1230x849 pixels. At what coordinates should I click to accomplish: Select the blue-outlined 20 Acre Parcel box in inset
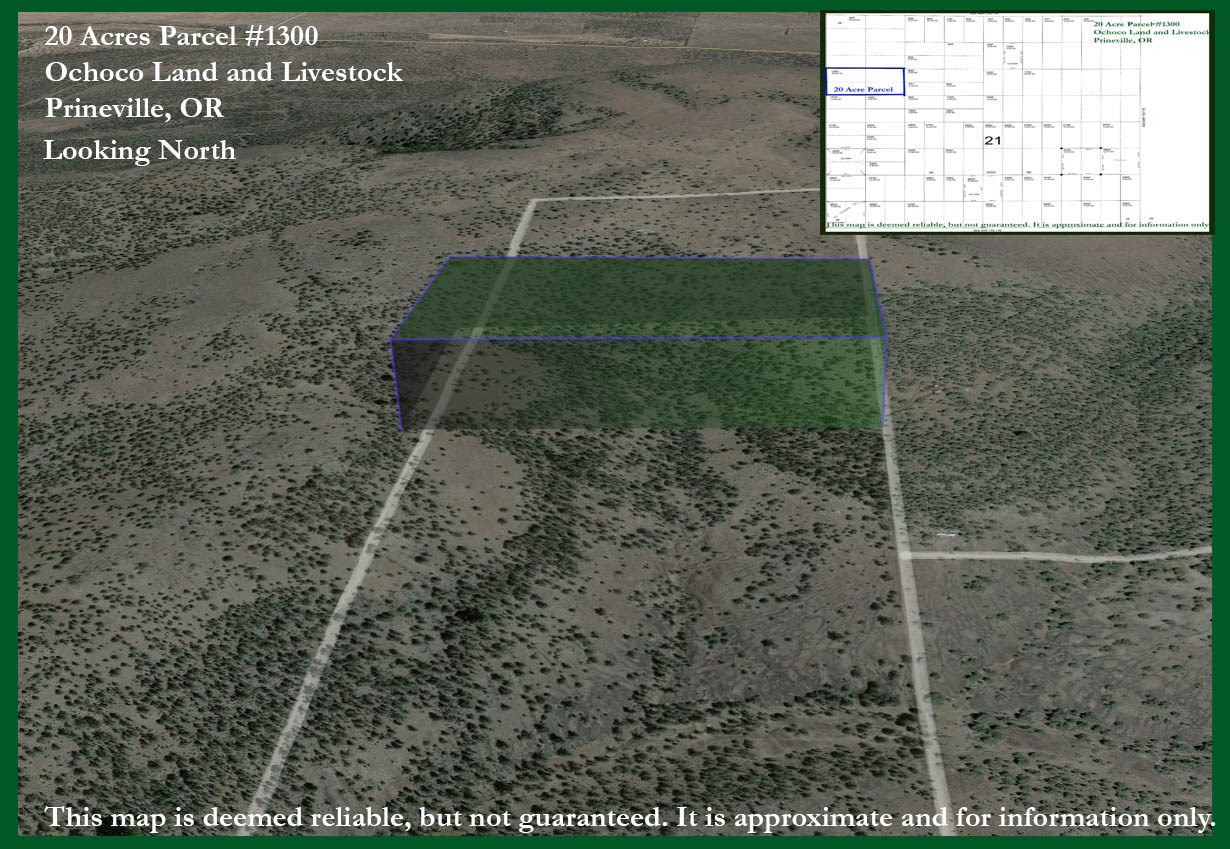coord(864,82)
